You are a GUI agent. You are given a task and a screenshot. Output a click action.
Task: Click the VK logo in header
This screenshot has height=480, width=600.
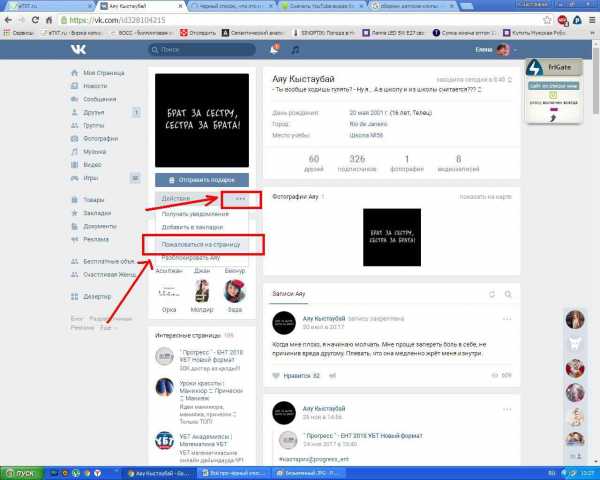(78, 49)
